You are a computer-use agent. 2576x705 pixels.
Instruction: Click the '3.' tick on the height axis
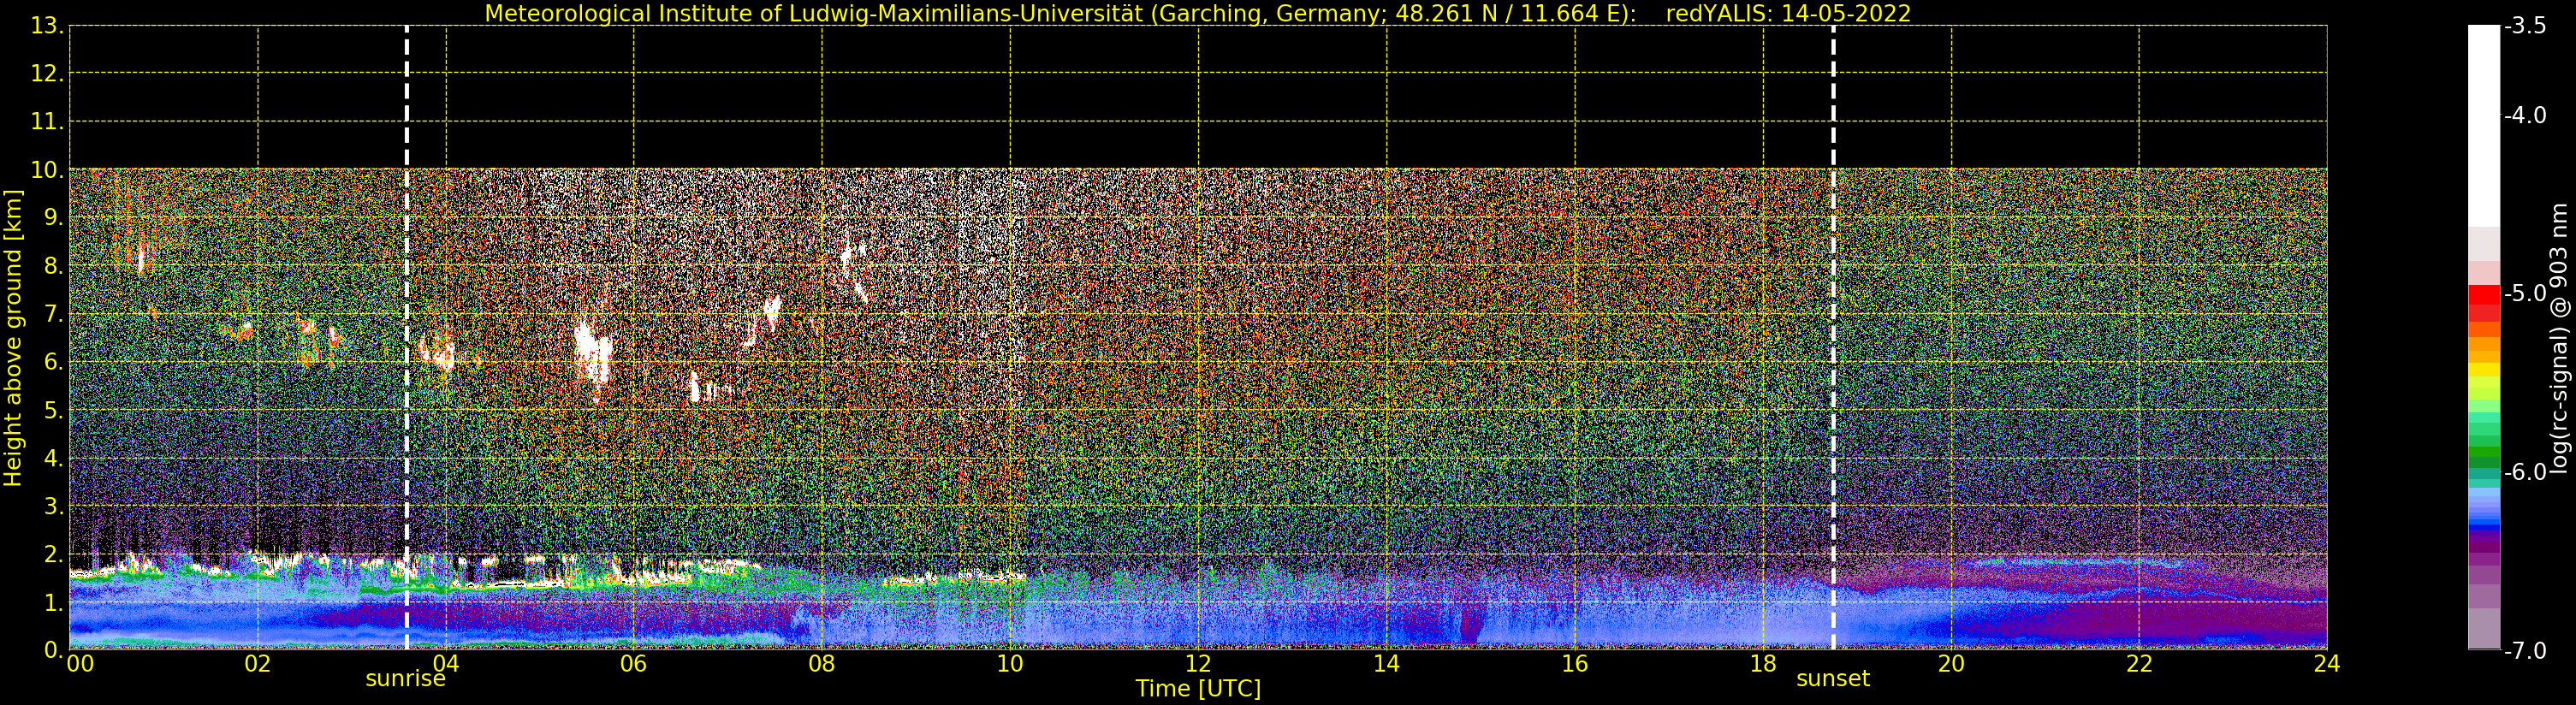pos(54,506)
